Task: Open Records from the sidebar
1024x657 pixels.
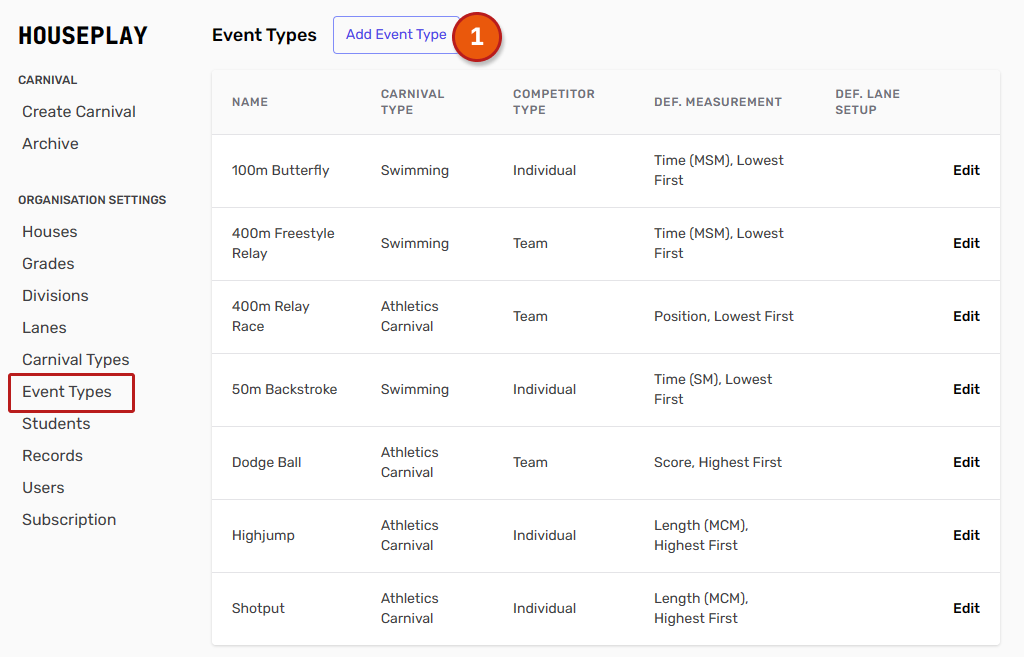Action: pyautogui.click(x=52, y=456)
